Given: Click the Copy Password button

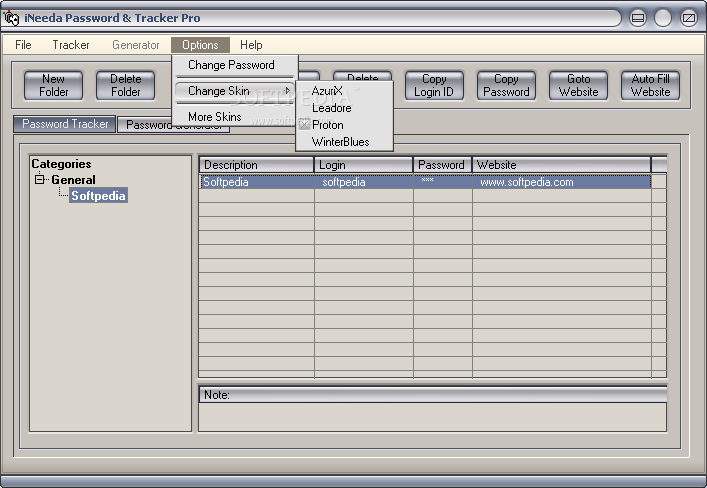Looking at the screenshot, I should coord(506,85).
